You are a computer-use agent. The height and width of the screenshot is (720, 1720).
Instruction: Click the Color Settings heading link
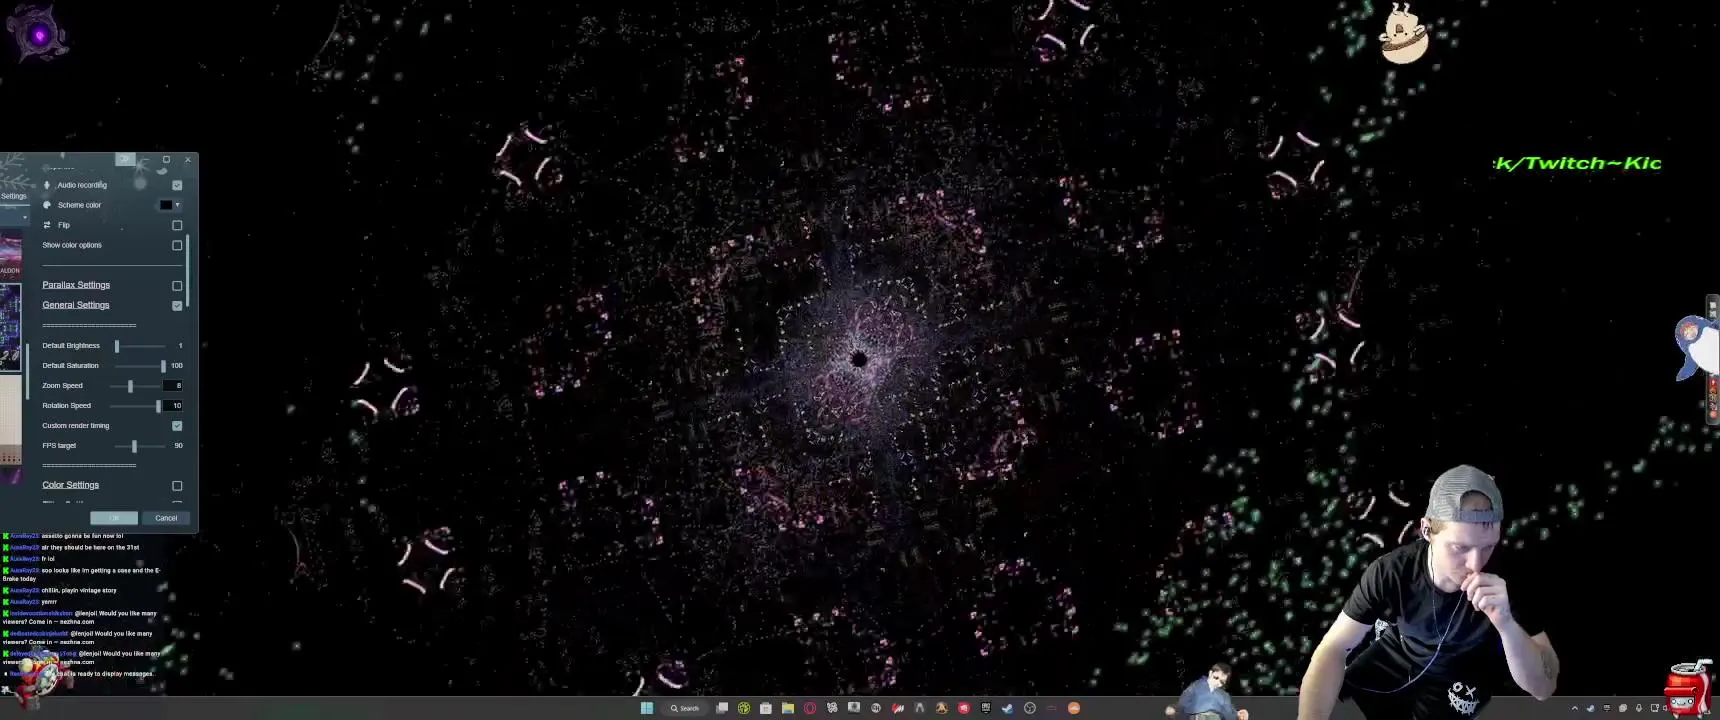(70, 485)
